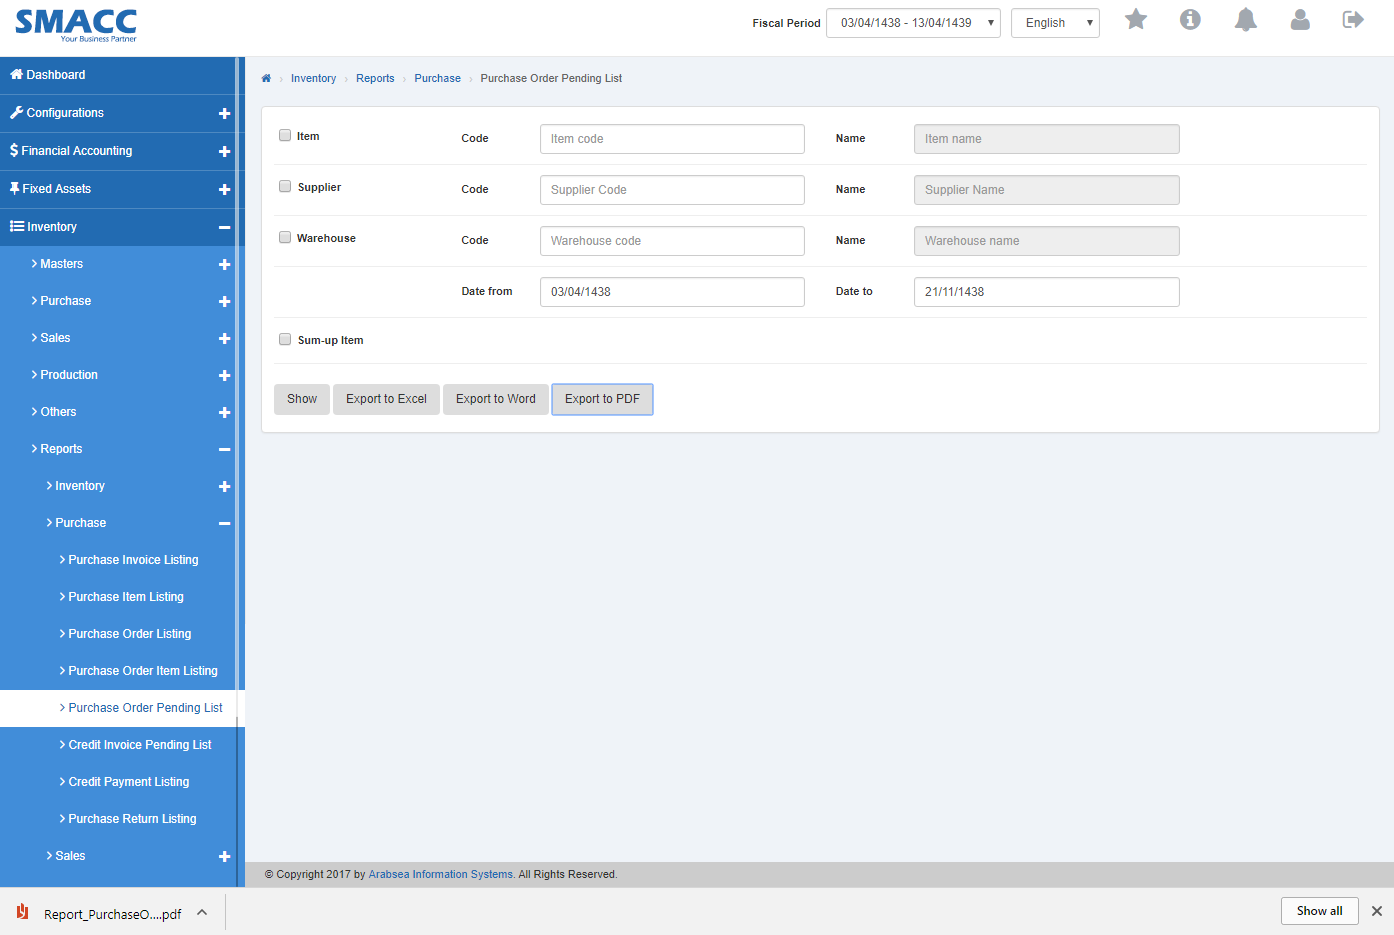Log out using the exit icon
Viewport: 1394px width, 935px height.
click(x=1353, y=18)
